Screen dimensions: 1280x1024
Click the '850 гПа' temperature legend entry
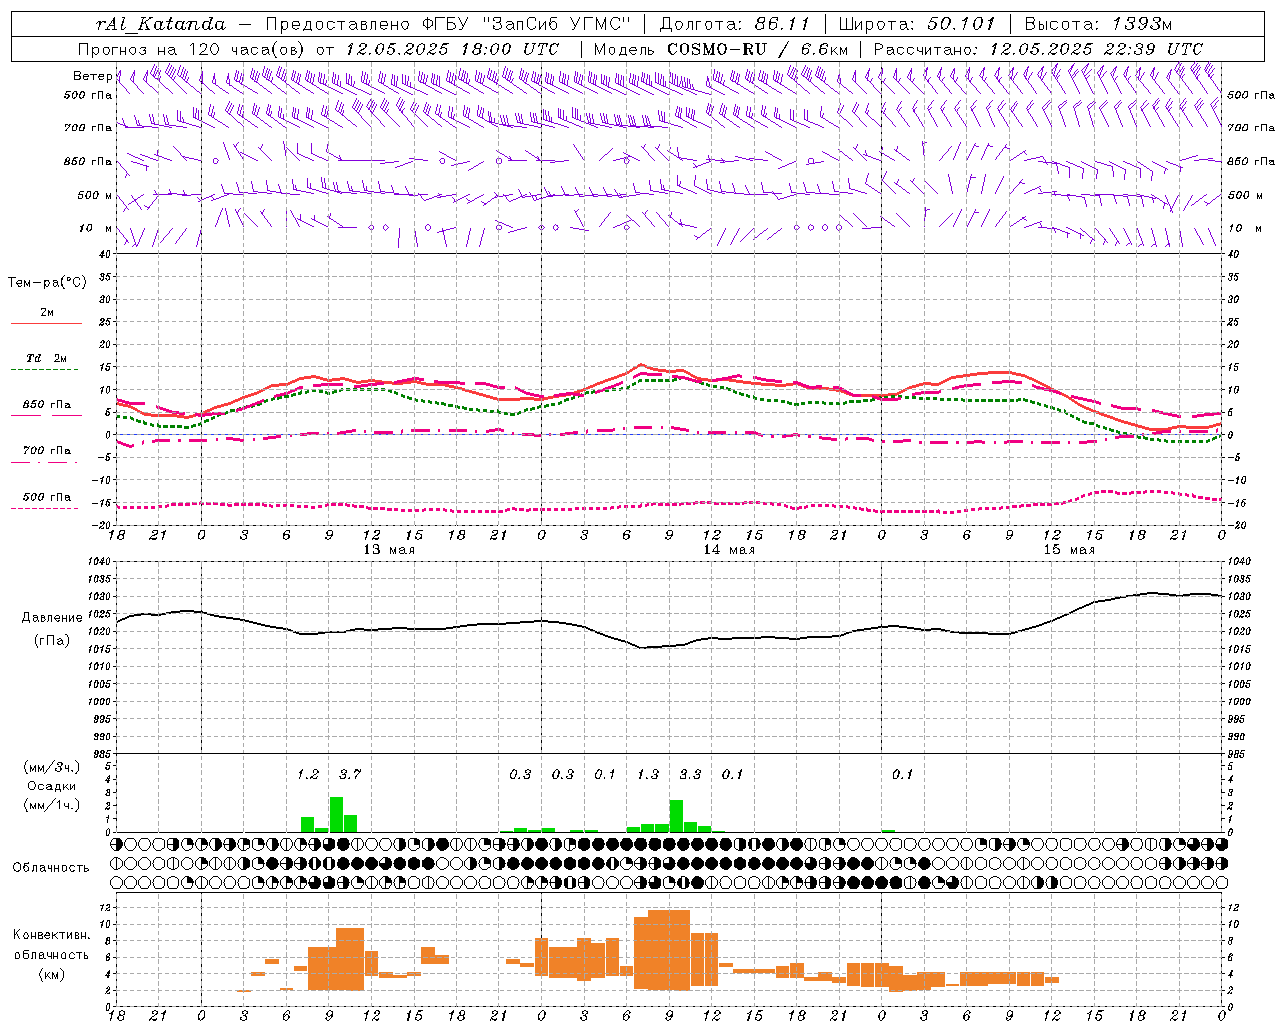46,405
